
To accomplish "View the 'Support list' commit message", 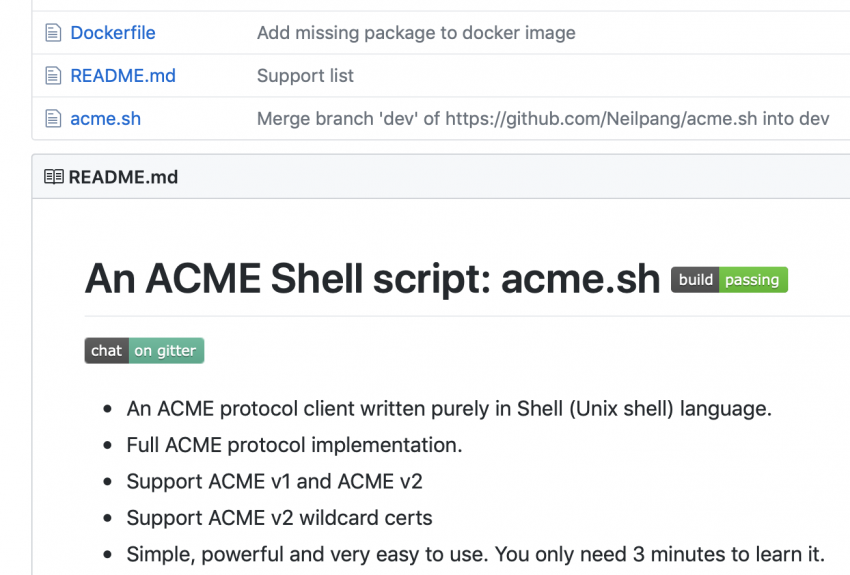I will point(305,76).
